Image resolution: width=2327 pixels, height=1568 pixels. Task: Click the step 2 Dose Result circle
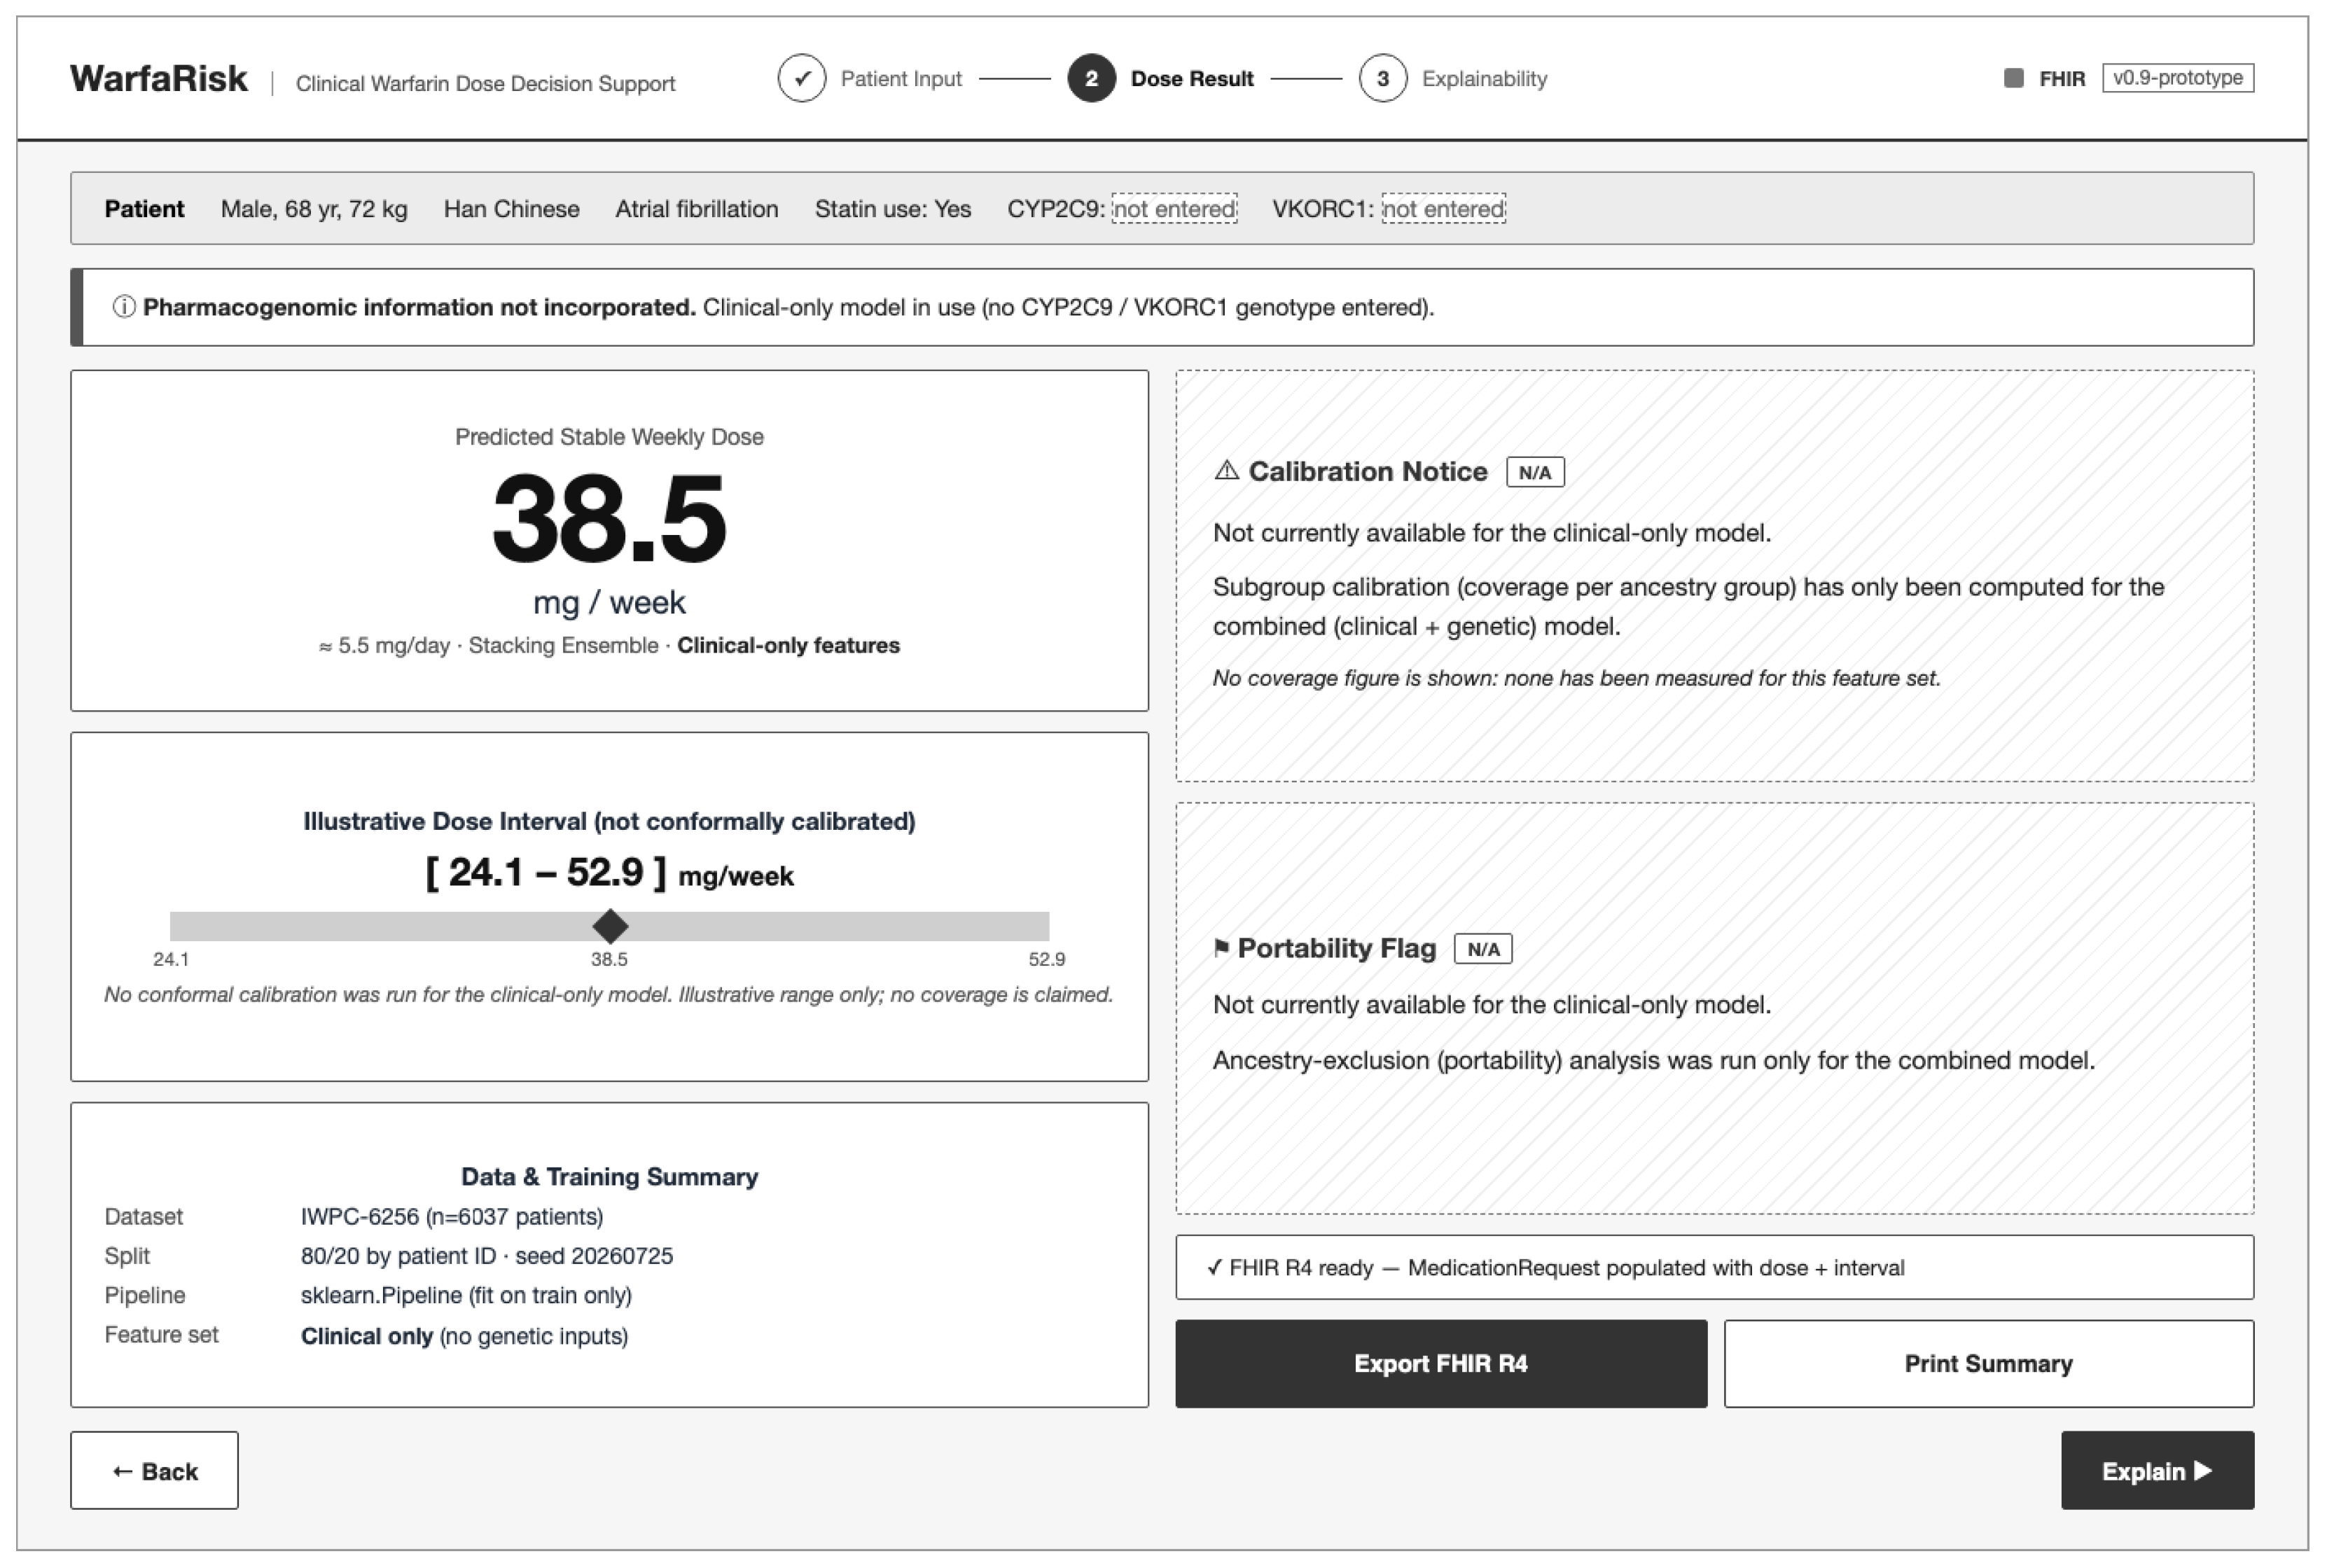click(1091, 78)
